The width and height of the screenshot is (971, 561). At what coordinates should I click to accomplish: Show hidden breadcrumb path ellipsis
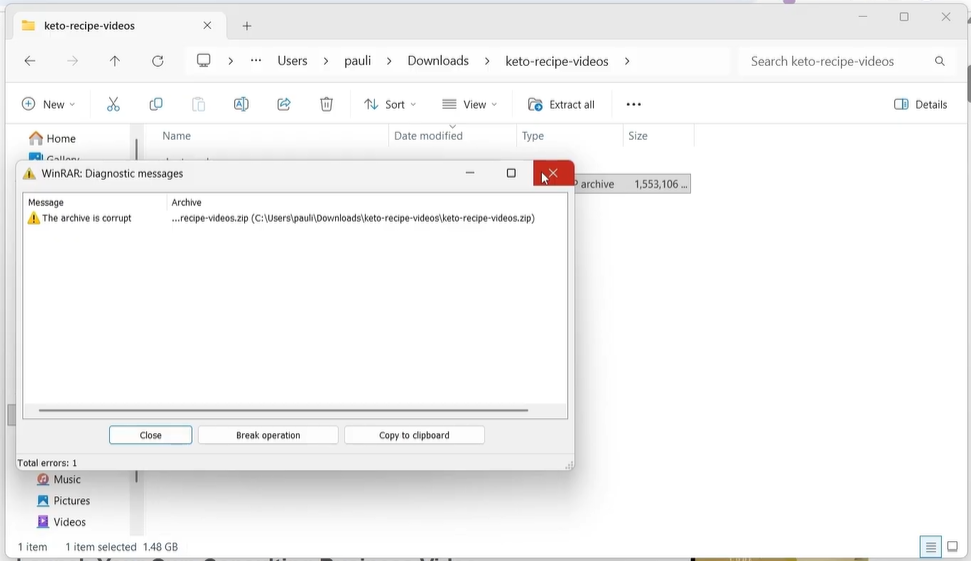pyautogui.click(x=256, y=61)
